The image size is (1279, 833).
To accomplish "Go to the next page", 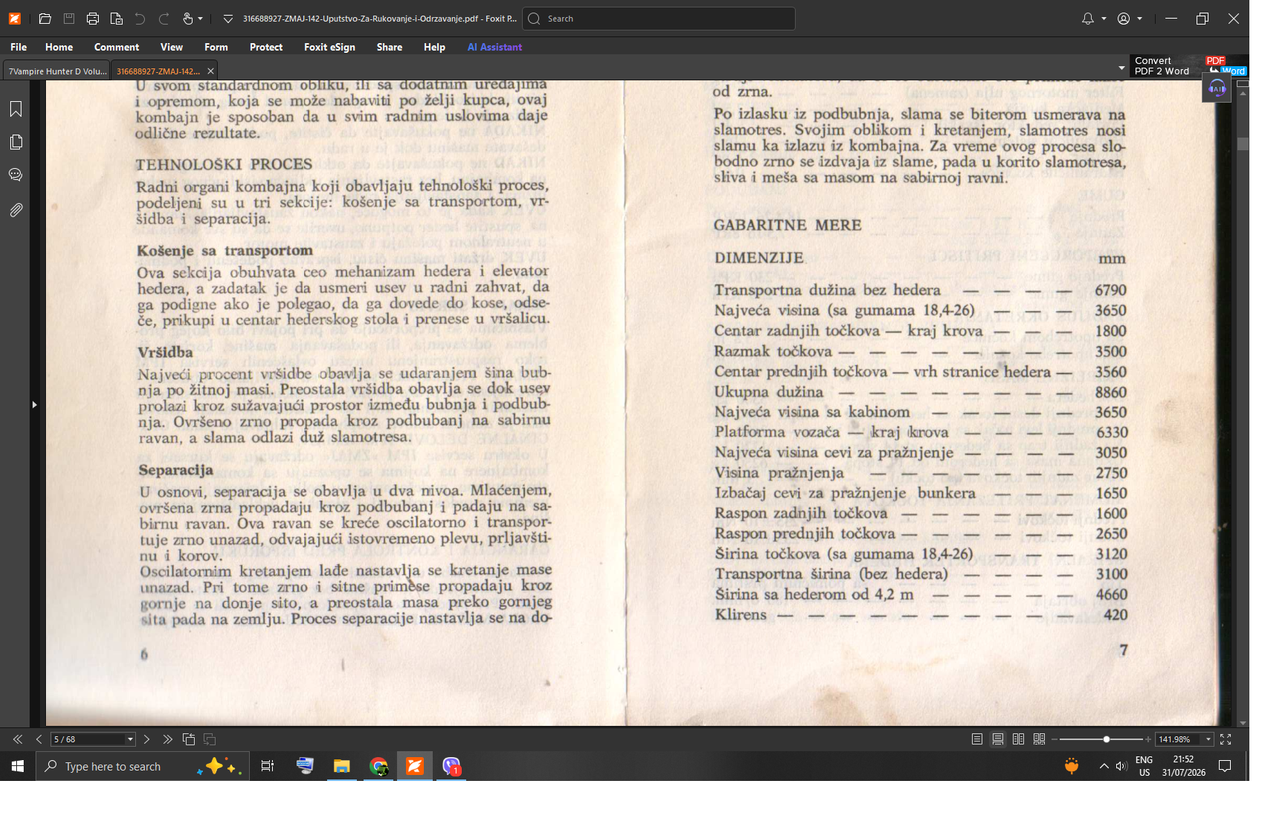I will (147, 739).
